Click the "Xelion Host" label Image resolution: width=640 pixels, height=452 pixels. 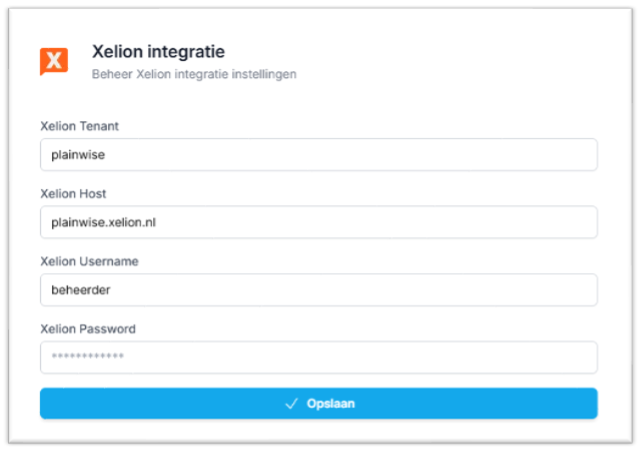click(73, 193)
